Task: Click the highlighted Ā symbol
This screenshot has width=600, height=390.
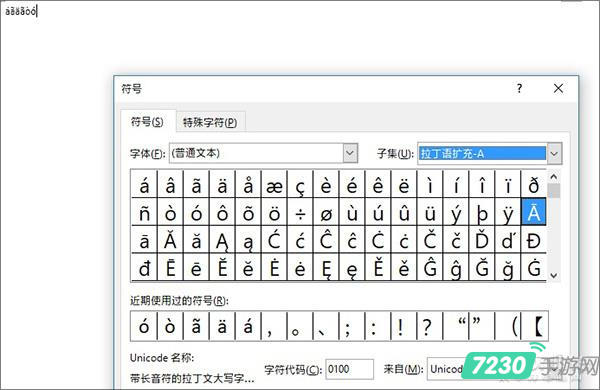Action: pos(533,212)
